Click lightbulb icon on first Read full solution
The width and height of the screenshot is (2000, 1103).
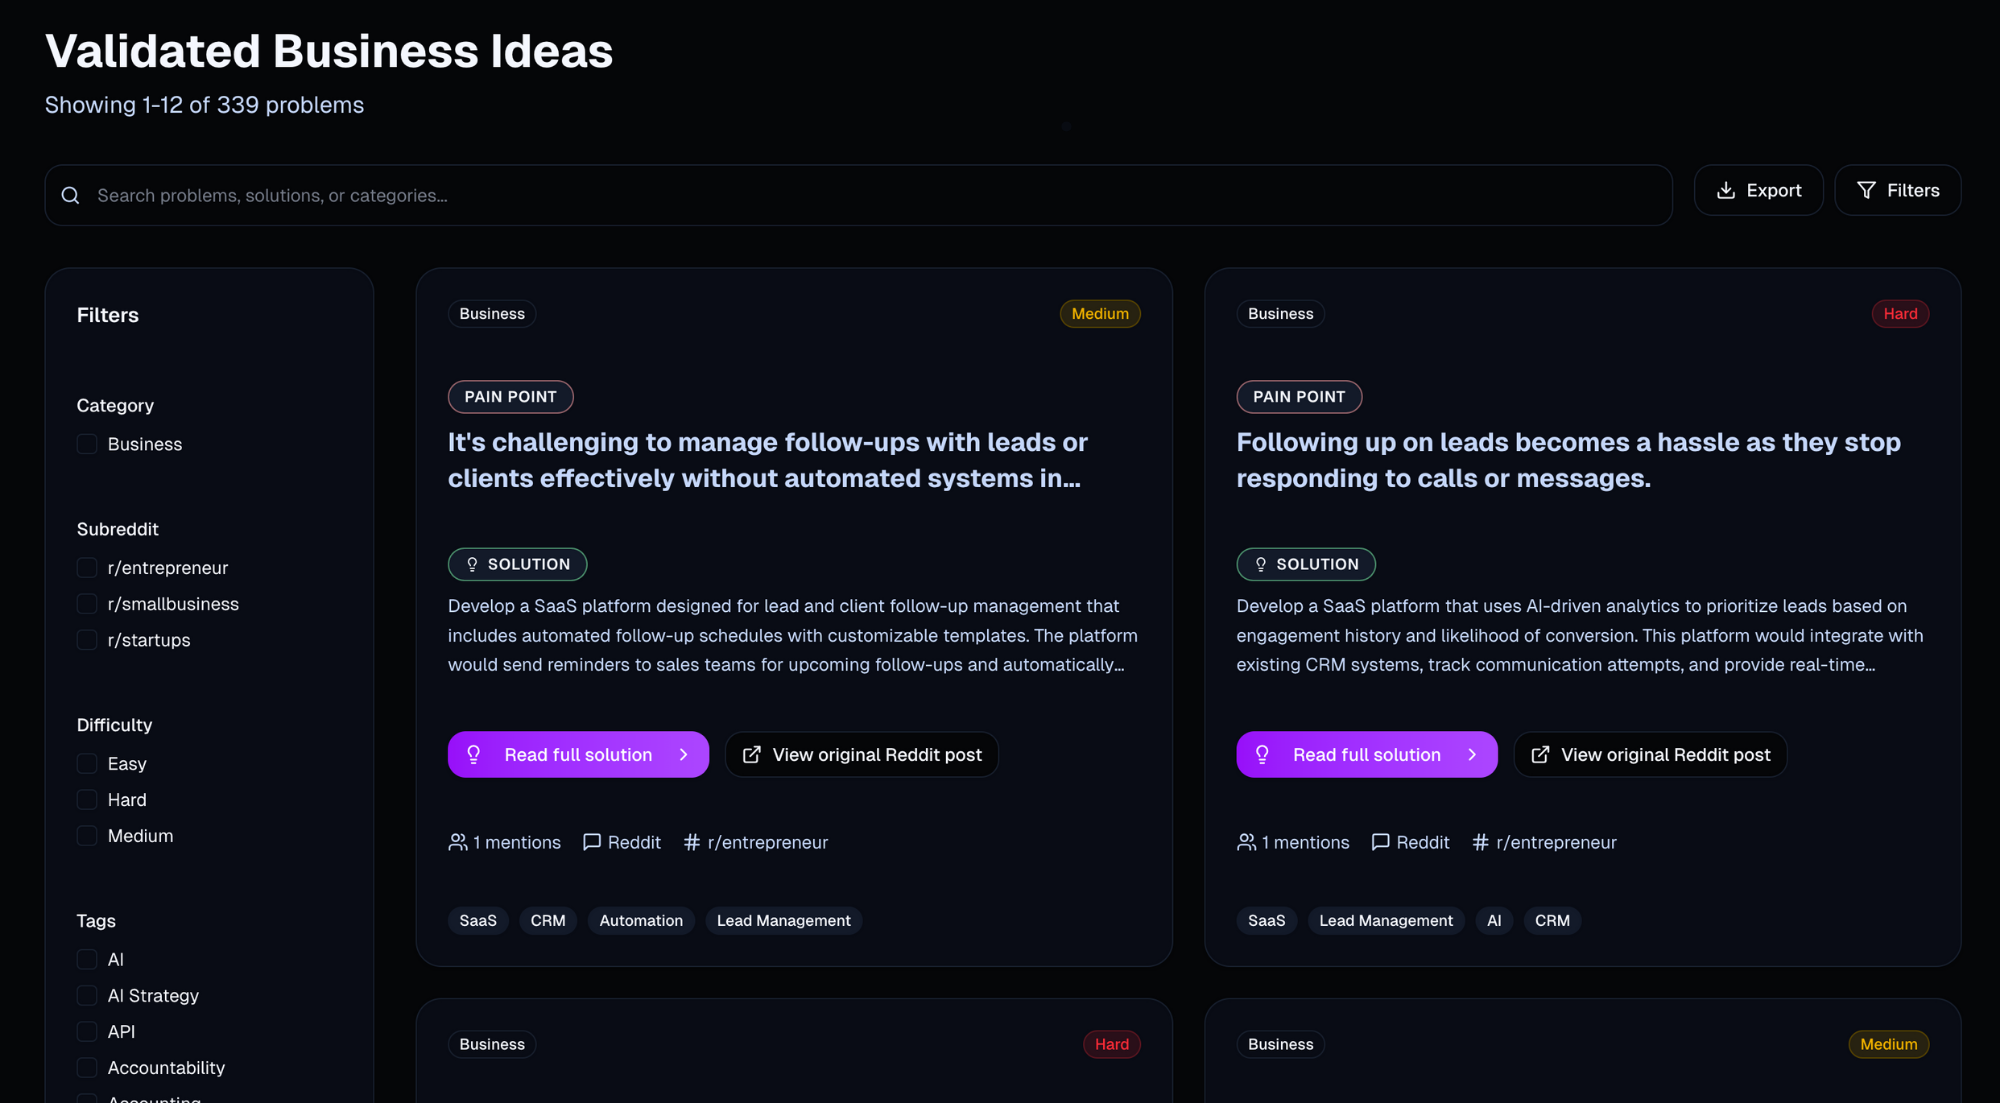coord(474,755)
